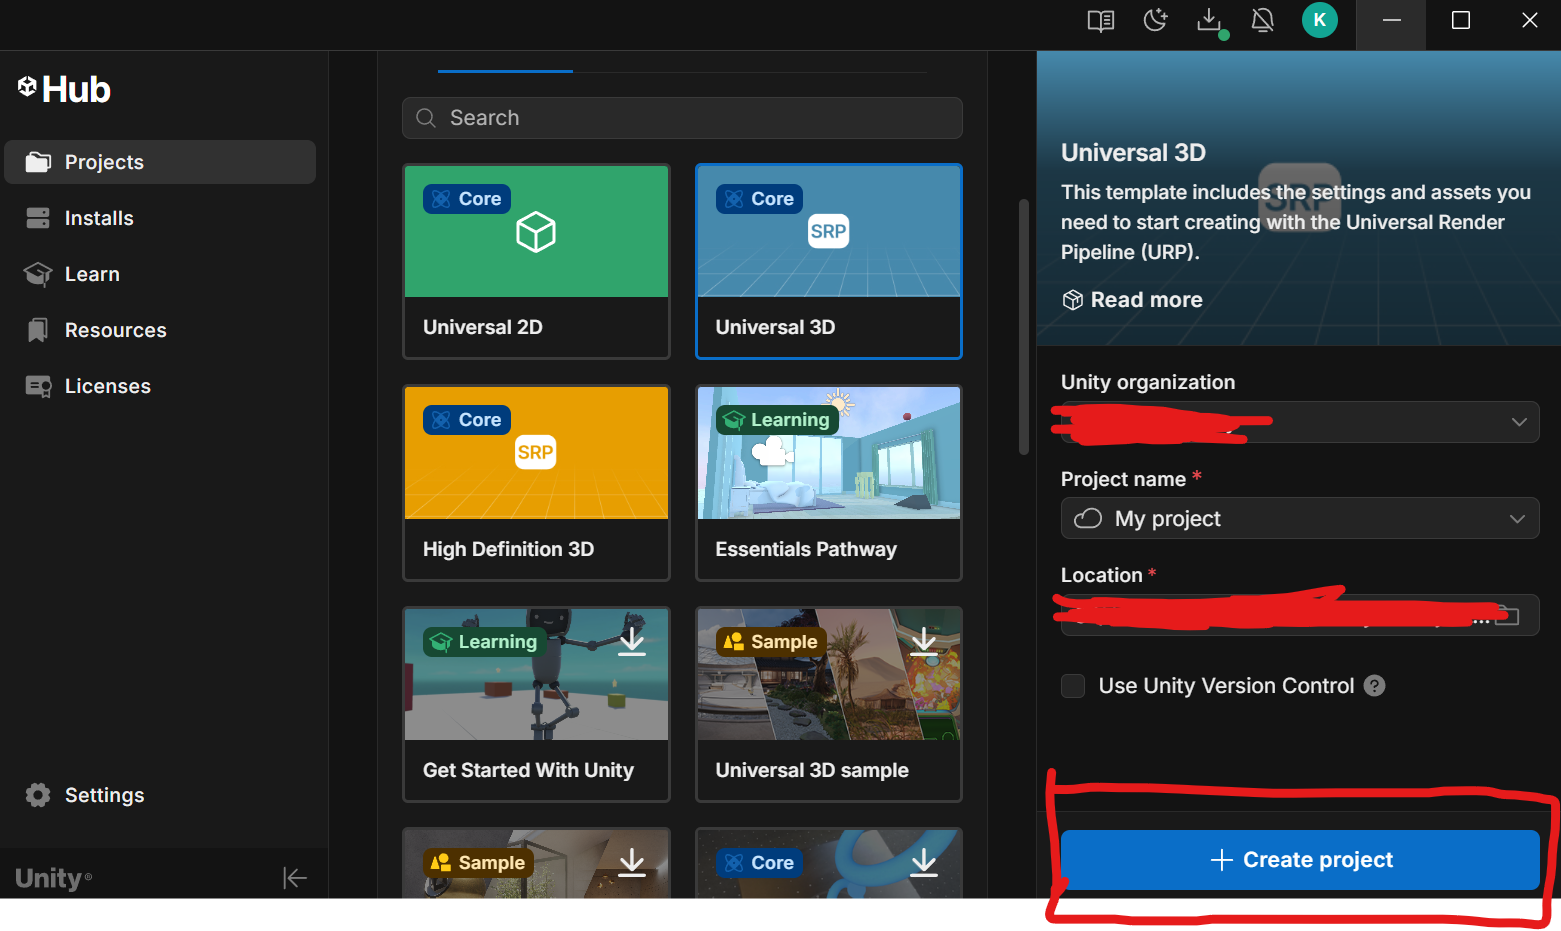
Task: Open Read more link for Universal 3D
Action: click(1132, 300)
